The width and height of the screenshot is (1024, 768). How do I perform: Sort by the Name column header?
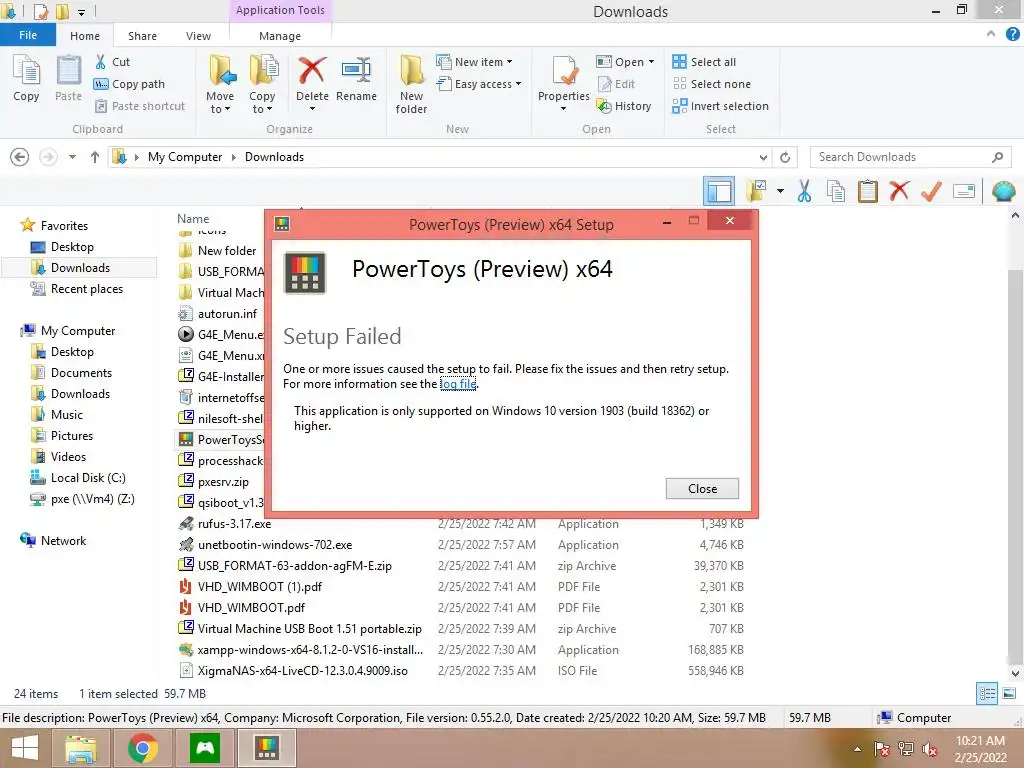(193, 219)
